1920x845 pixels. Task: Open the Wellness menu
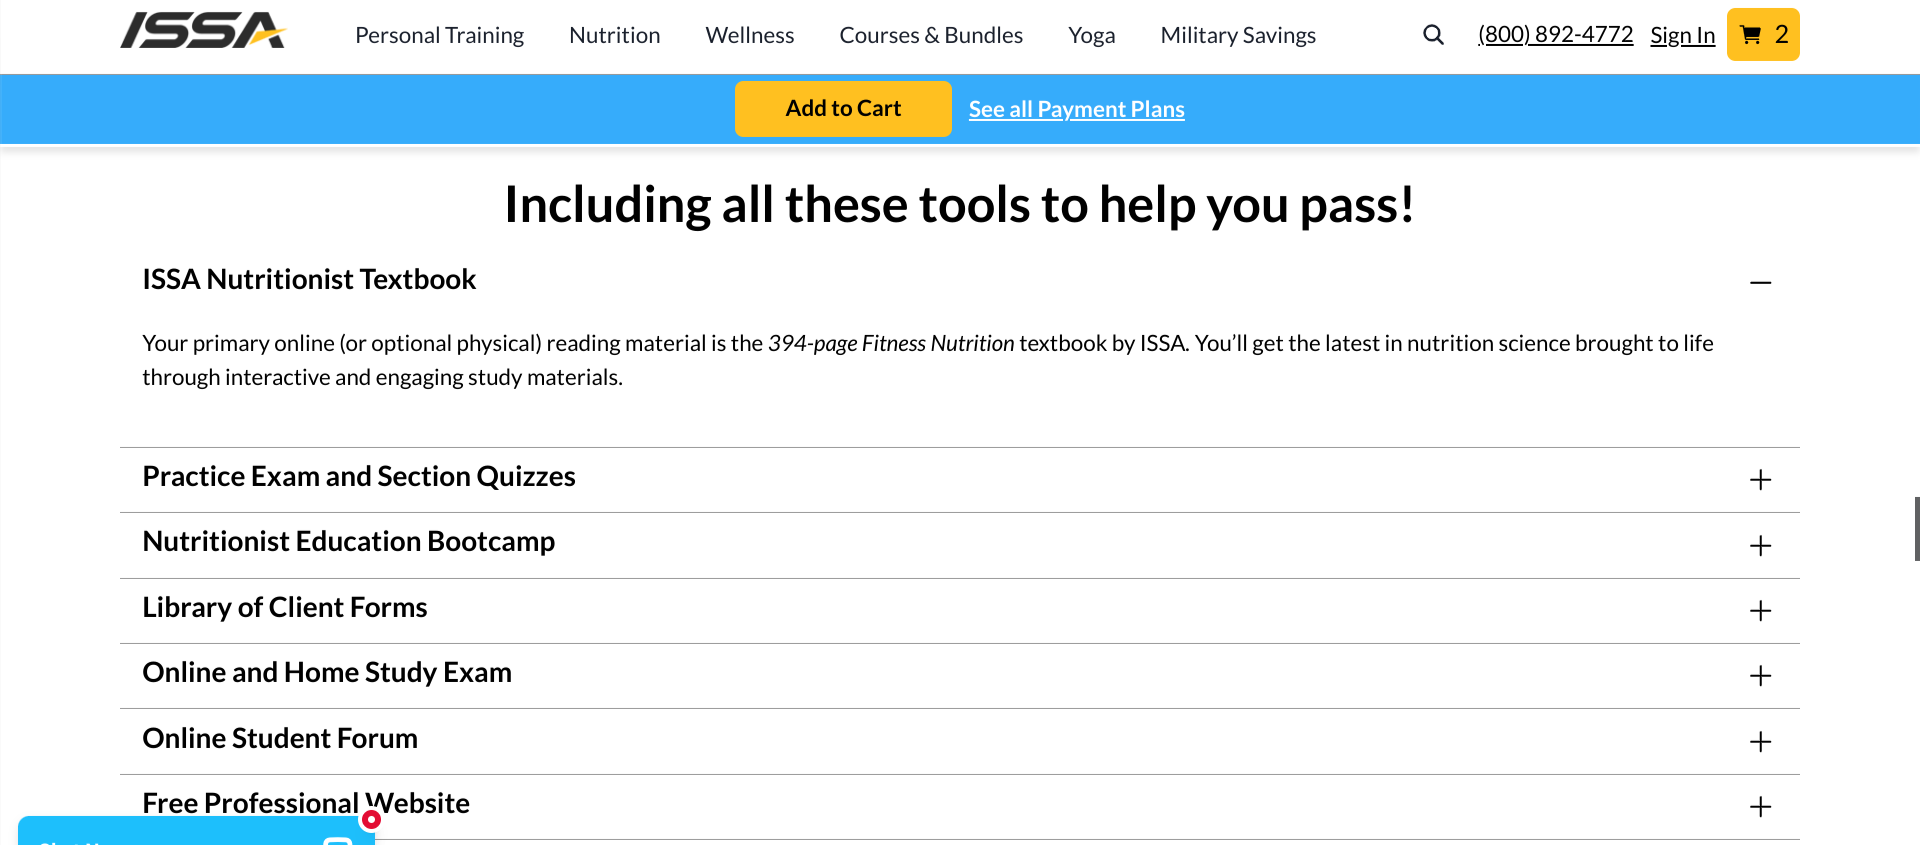pyautogui.click(x=749, y=36)
